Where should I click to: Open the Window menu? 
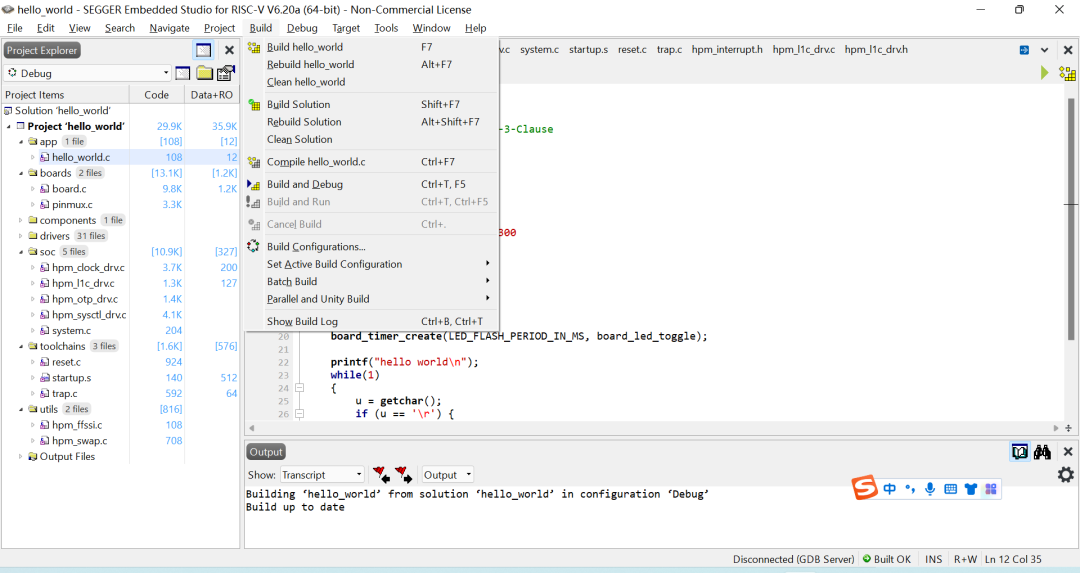(x=431, y=28)
